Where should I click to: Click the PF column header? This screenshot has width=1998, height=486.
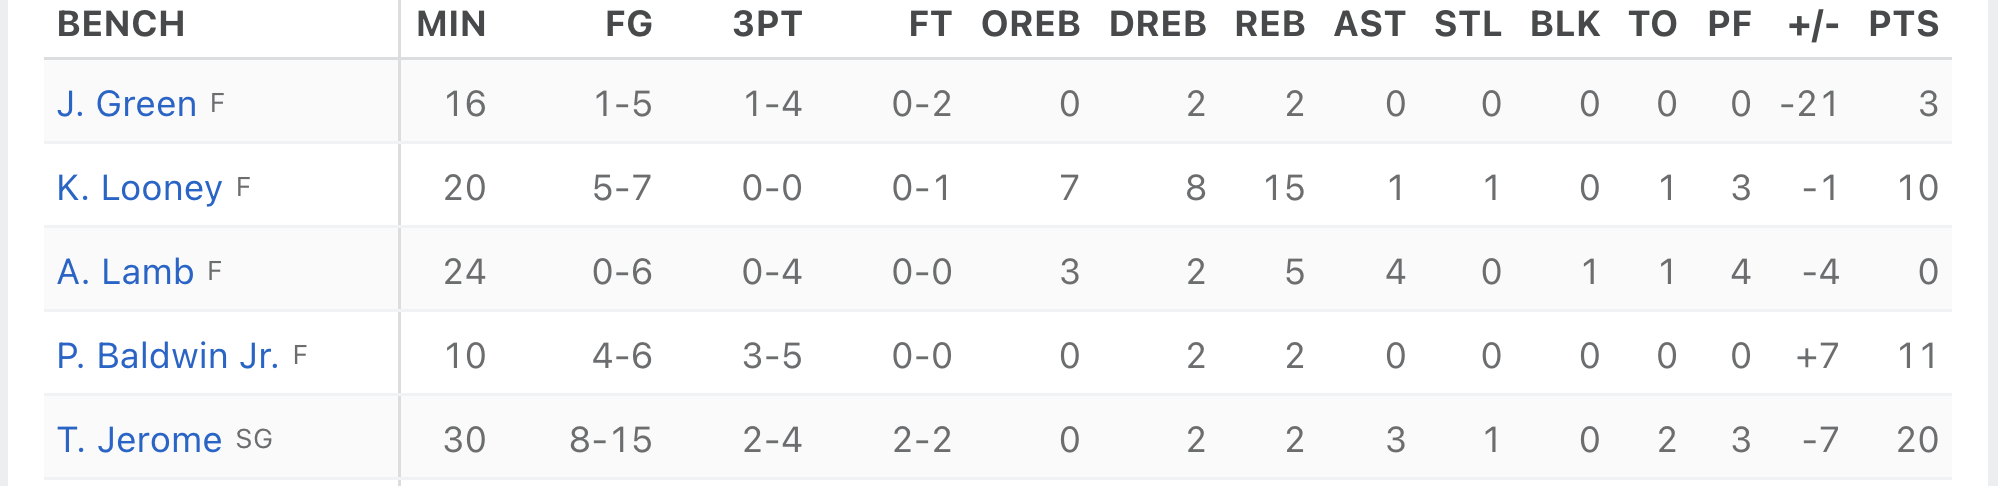(x=1730, y=24)
